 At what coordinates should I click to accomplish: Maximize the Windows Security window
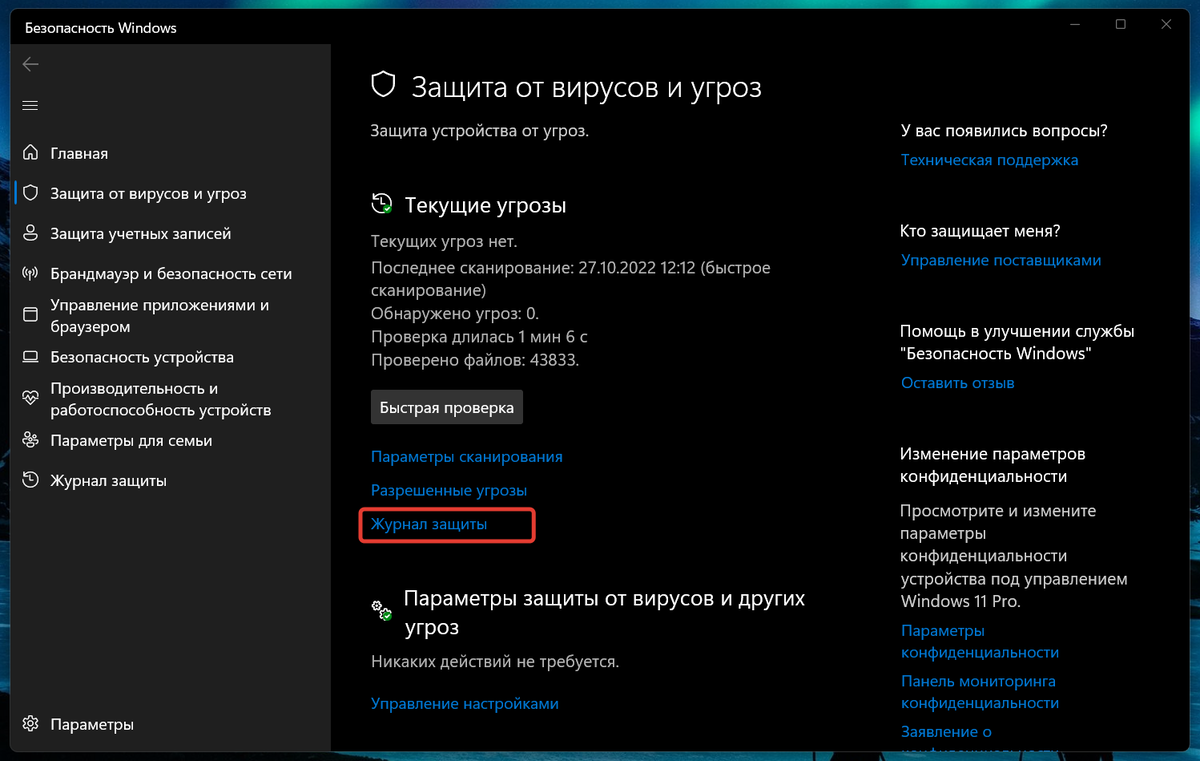click(x=1120, y=24)
